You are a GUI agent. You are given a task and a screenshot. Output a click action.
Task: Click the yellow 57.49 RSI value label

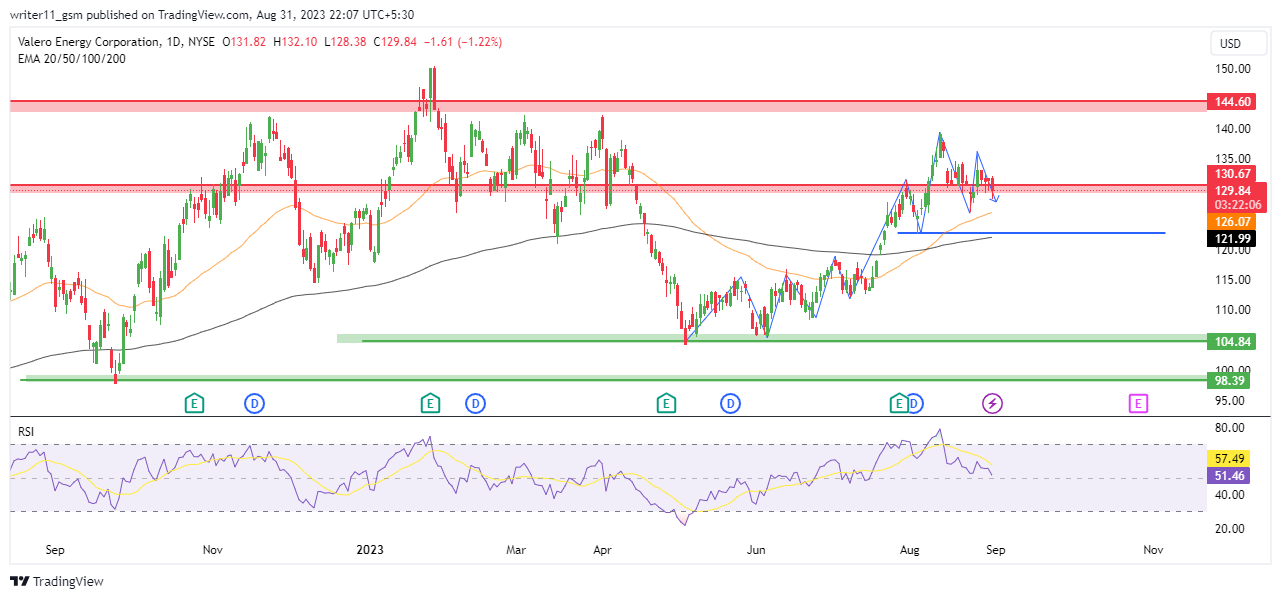(x=1231, y=461)
